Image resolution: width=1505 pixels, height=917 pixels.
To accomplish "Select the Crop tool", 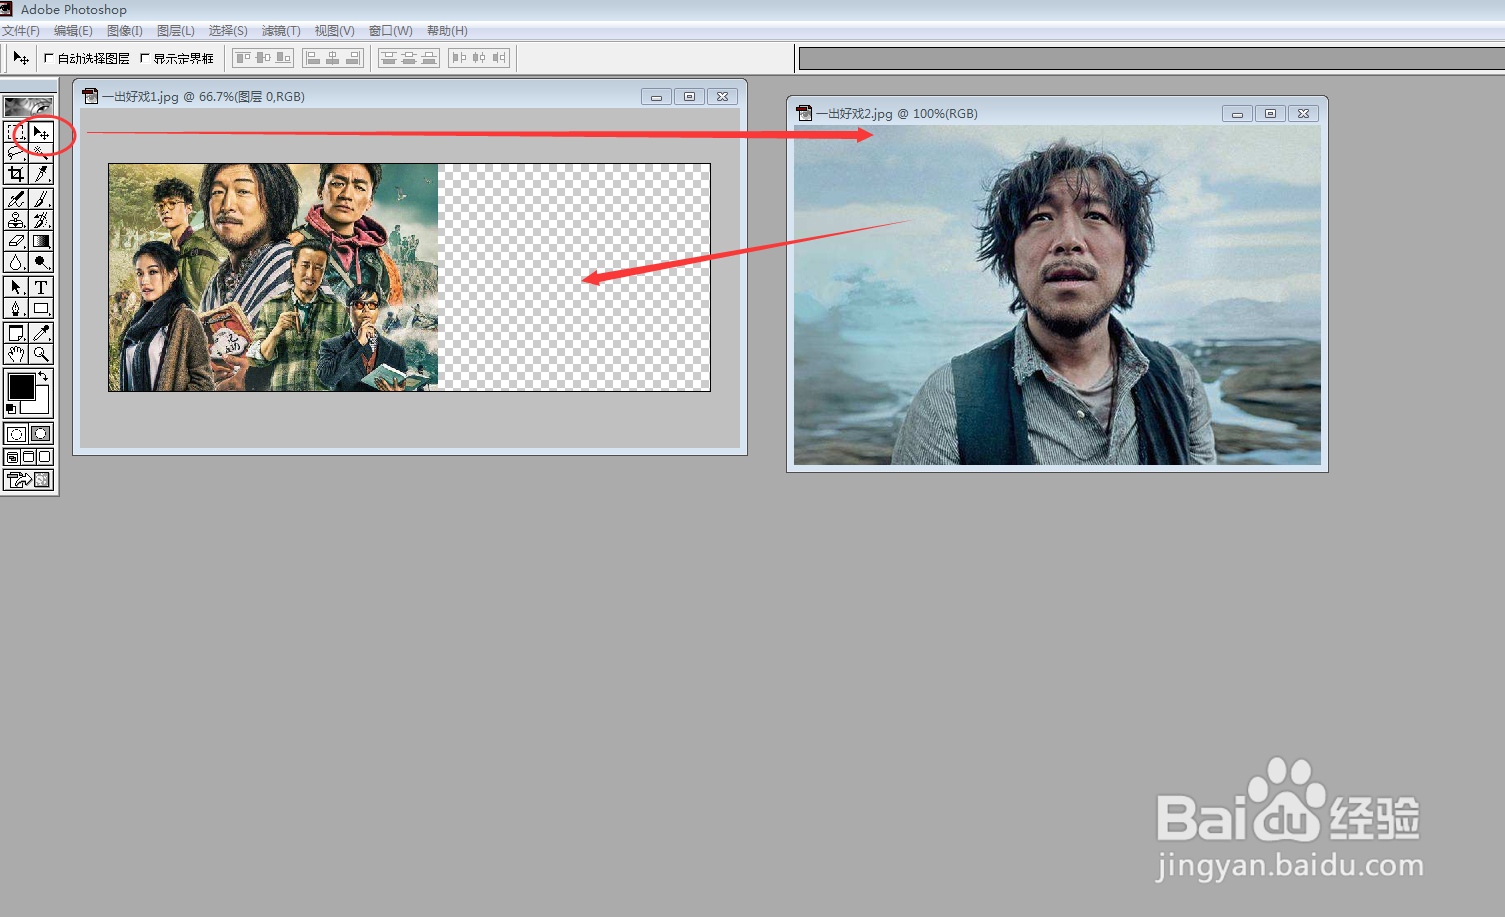I will (16, 174).
